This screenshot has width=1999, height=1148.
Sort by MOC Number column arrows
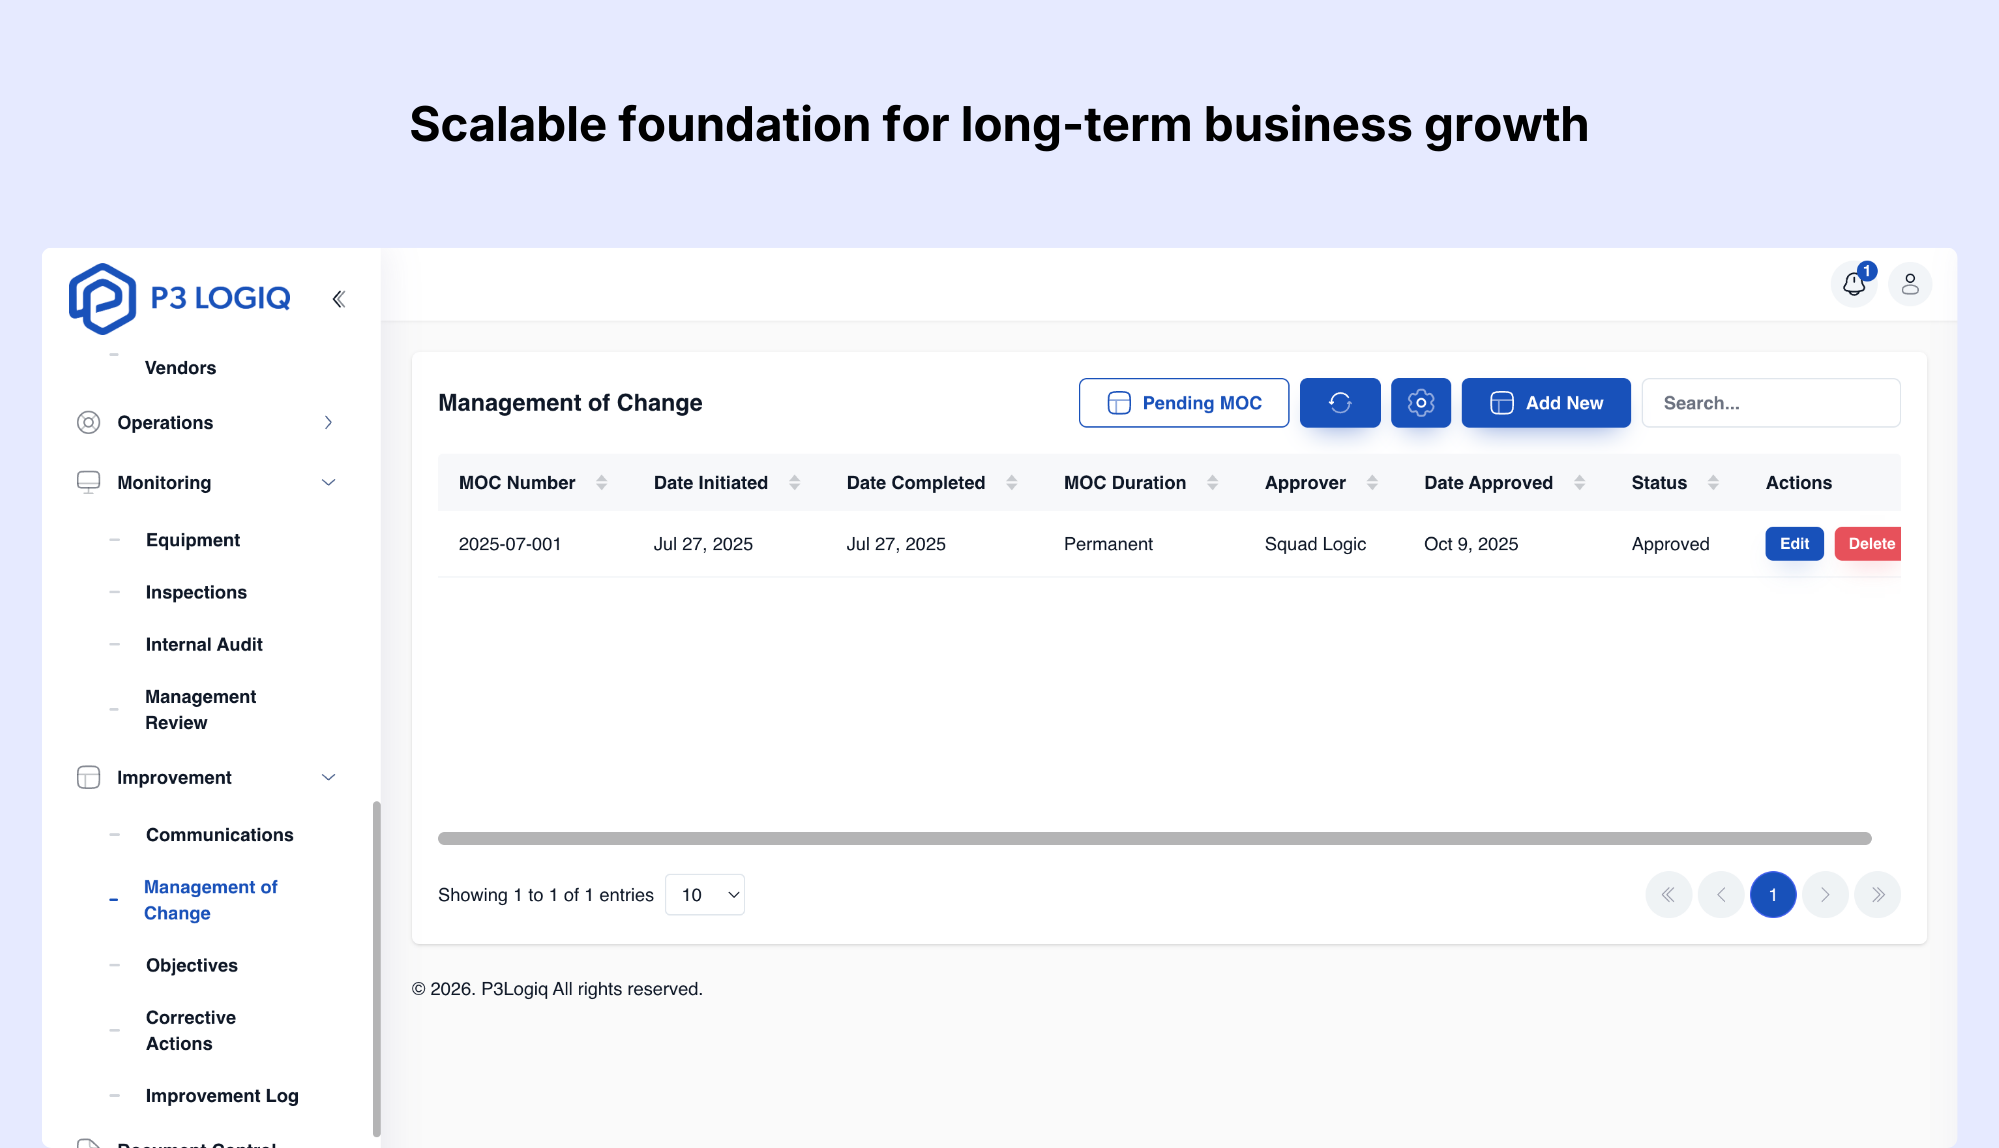(x=601, y=483)
